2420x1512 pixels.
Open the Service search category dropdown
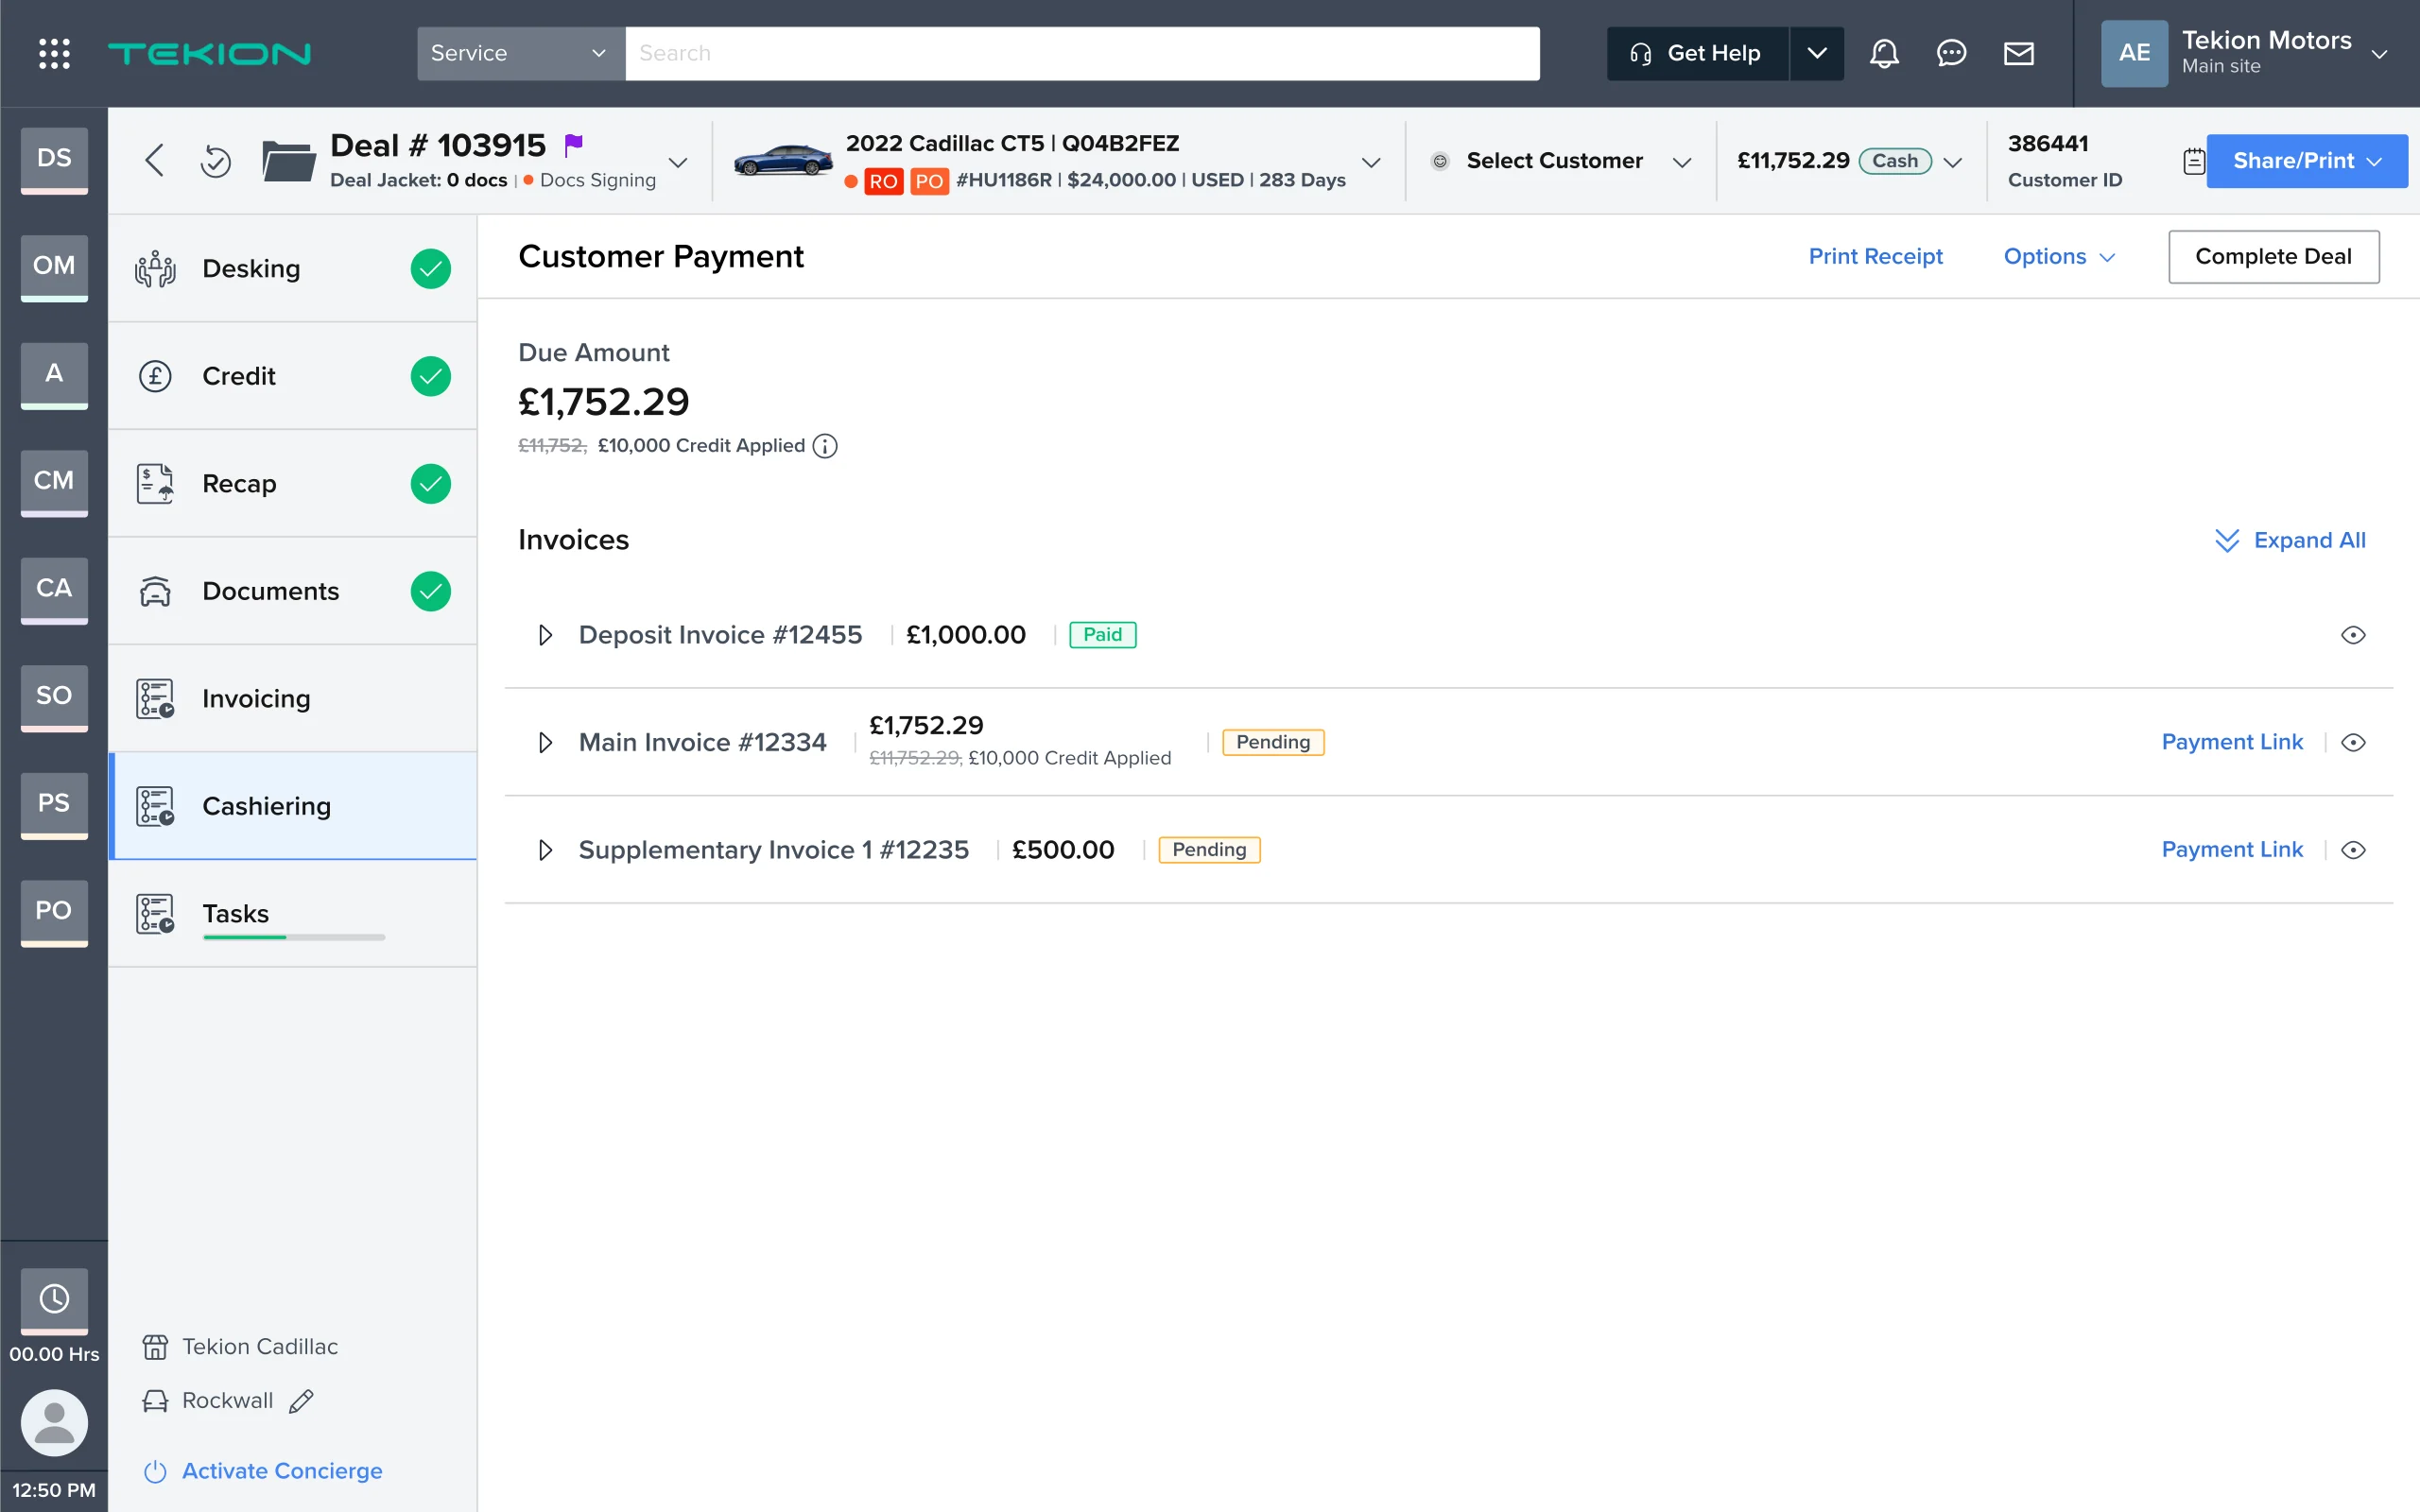pos(521,53)
